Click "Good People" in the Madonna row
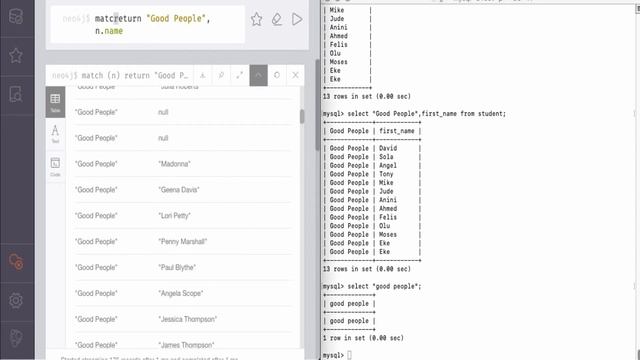The image size is (640, 360). [96, 164]
